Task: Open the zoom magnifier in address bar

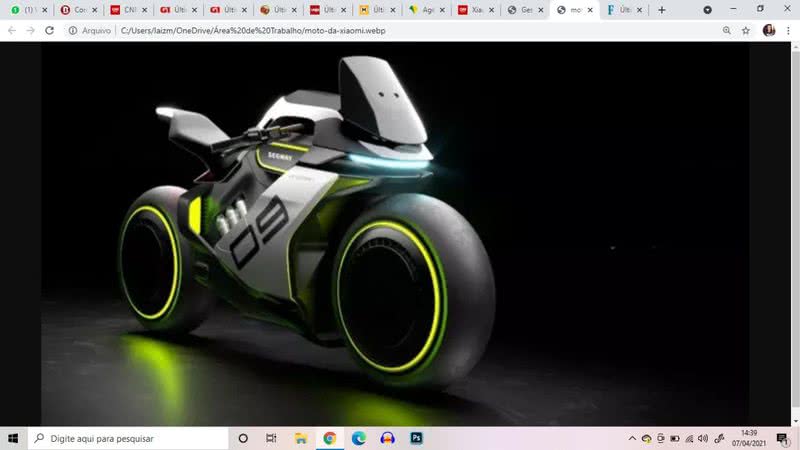Action: point(727,31)
